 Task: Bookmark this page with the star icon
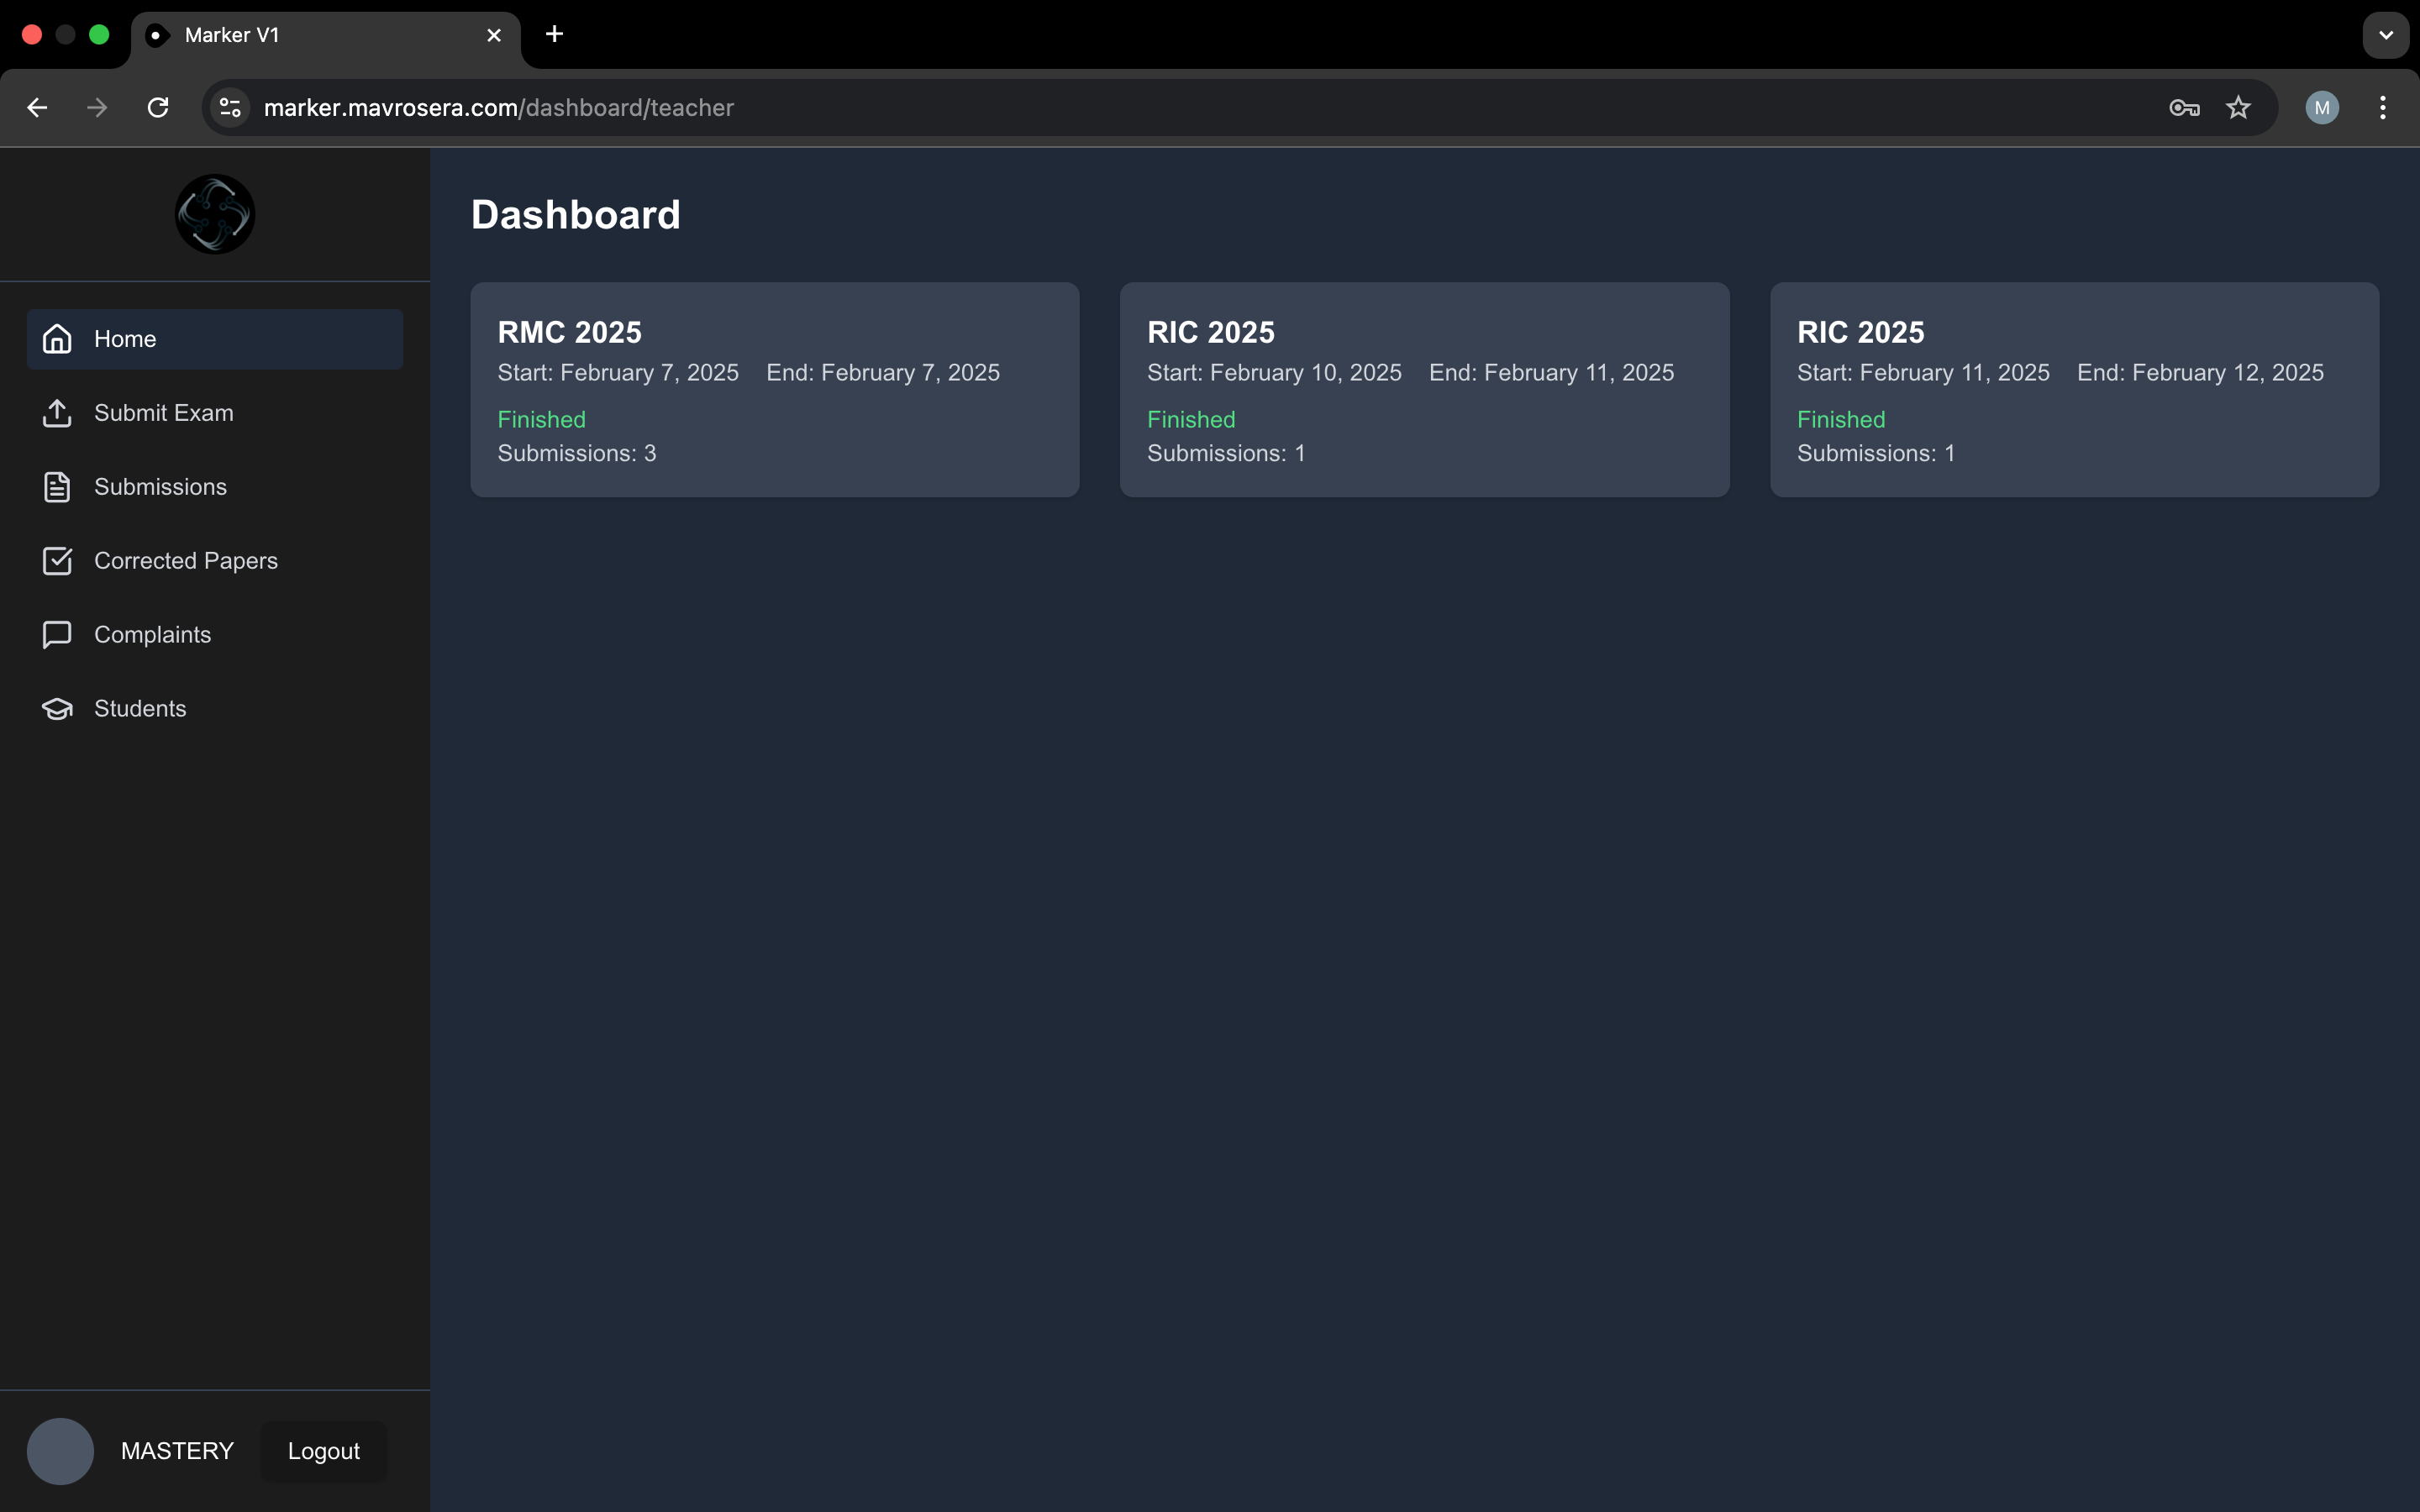tap(2238, 108)
